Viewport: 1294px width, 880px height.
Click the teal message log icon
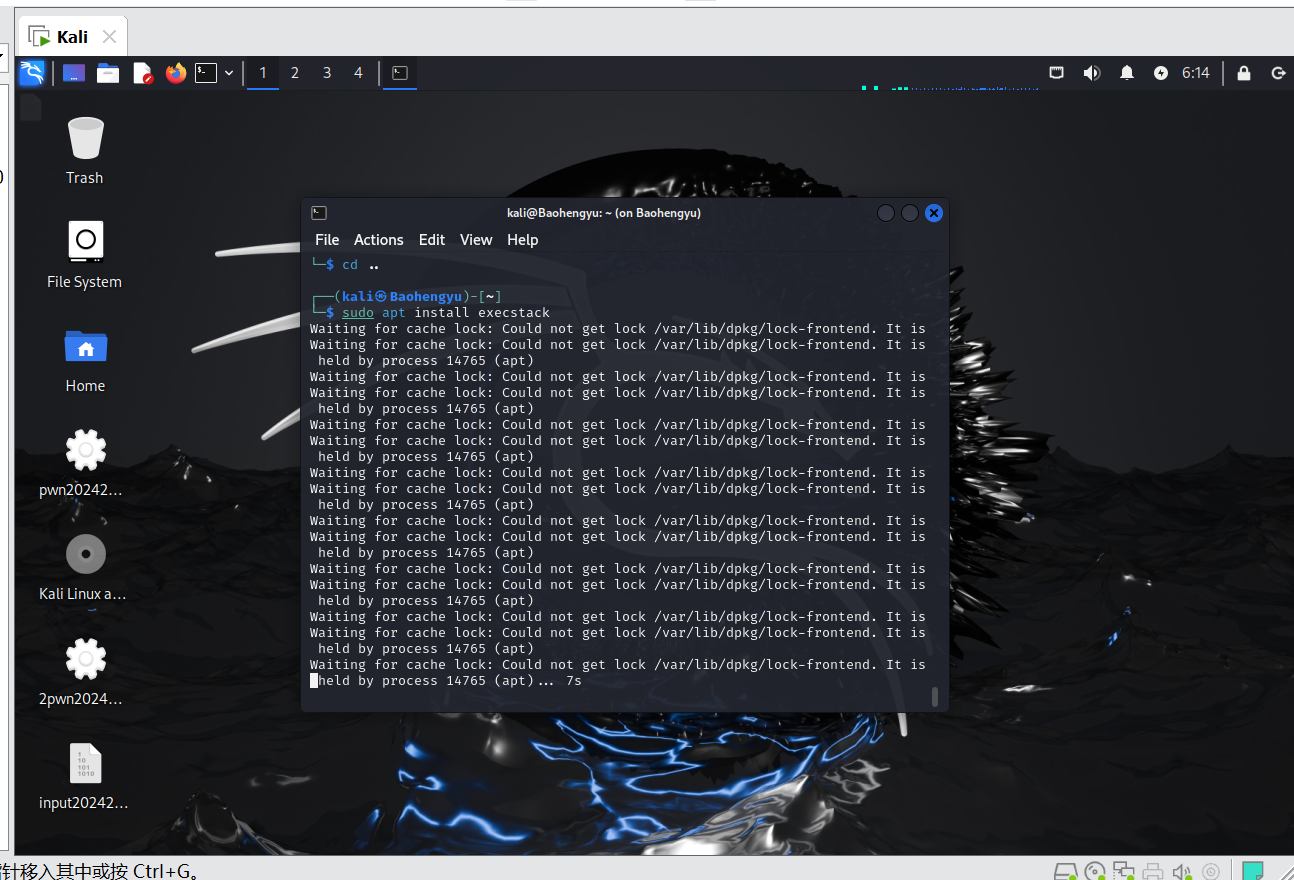pos(1253,871)
